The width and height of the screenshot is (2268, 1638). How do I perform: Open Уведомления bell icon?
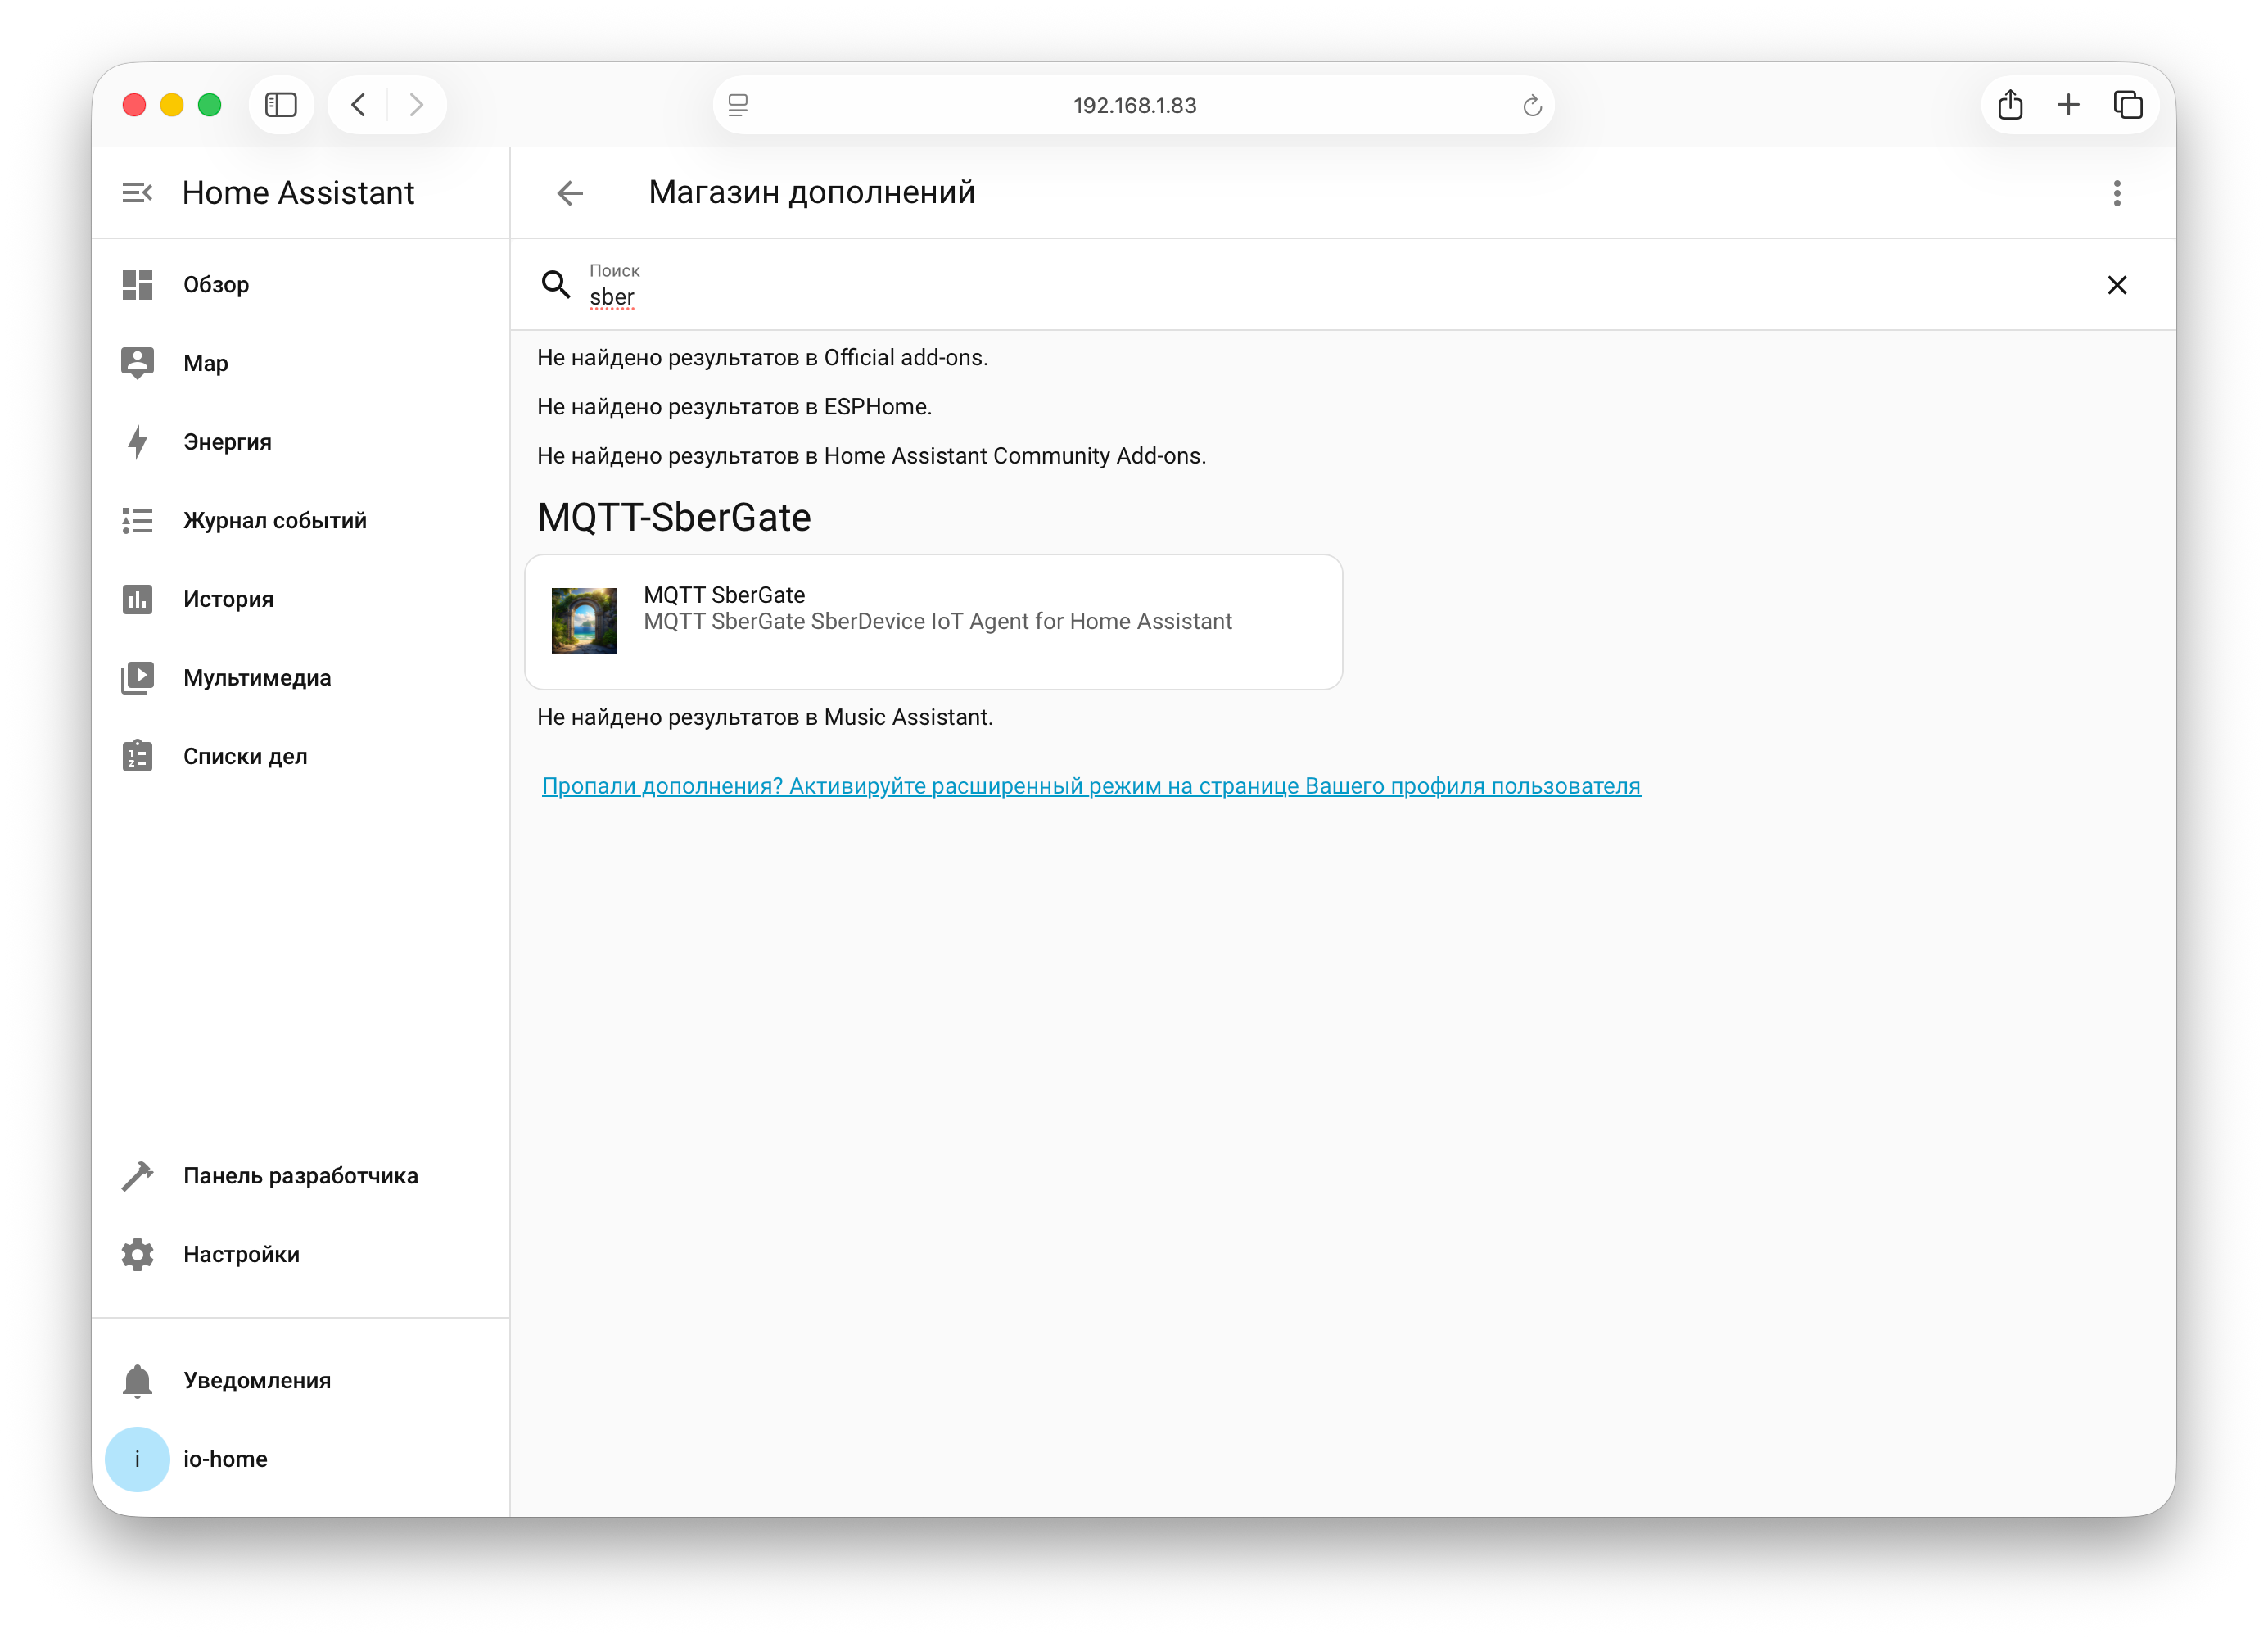[137, 1380]
